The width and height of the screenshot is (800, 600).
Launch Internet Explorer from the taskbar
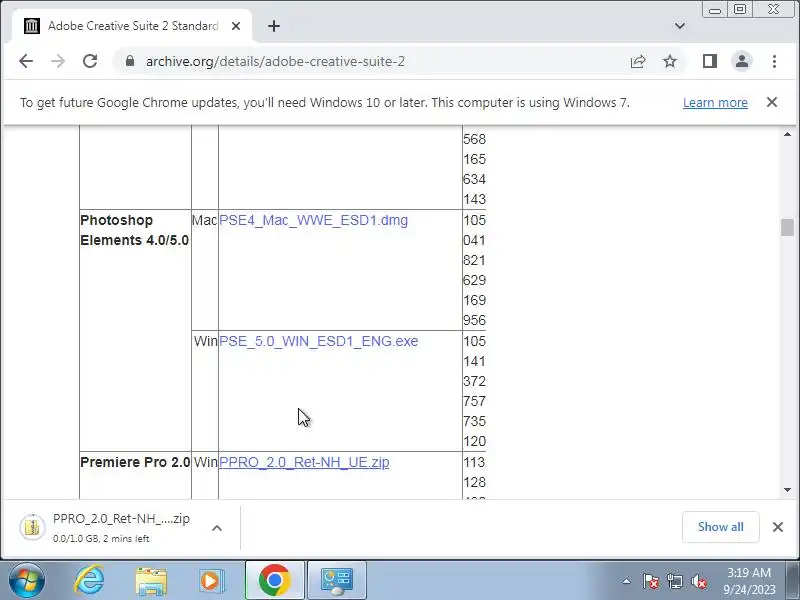pyautogui.click(x=89, y=581)
